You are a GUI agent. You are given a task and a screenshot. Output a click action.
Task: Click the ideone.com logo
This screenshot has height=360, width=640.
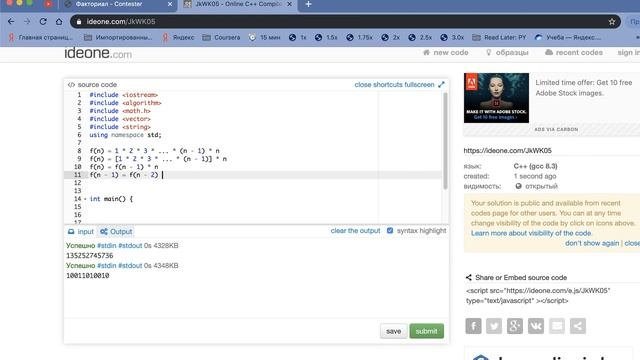pos(98,53)
